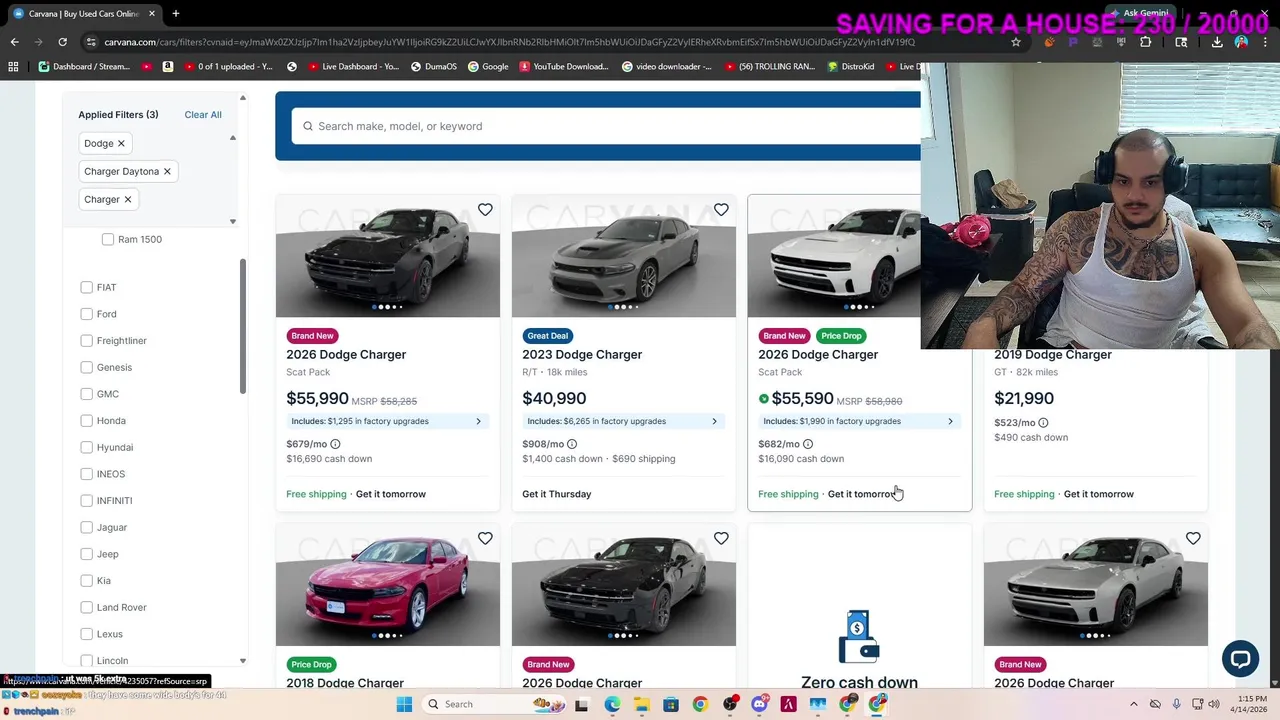
Task: Open Microsoft Store from taskbar
Action: click(671, 704)
